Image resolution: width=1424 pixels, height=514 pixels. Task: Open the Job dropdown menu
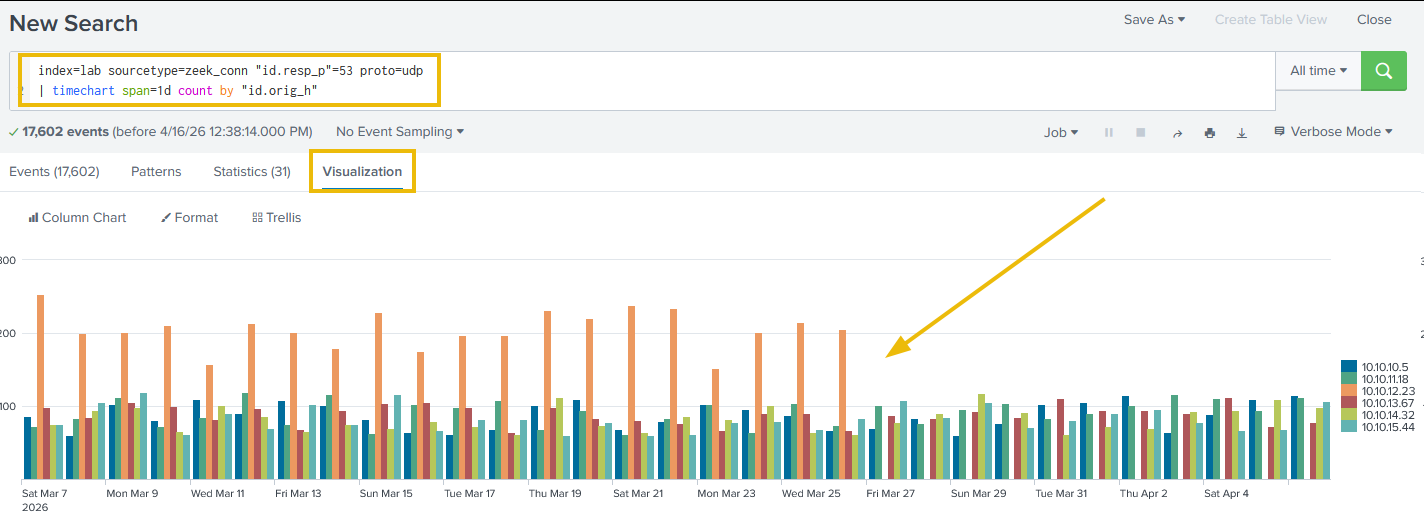(1061, 132)
